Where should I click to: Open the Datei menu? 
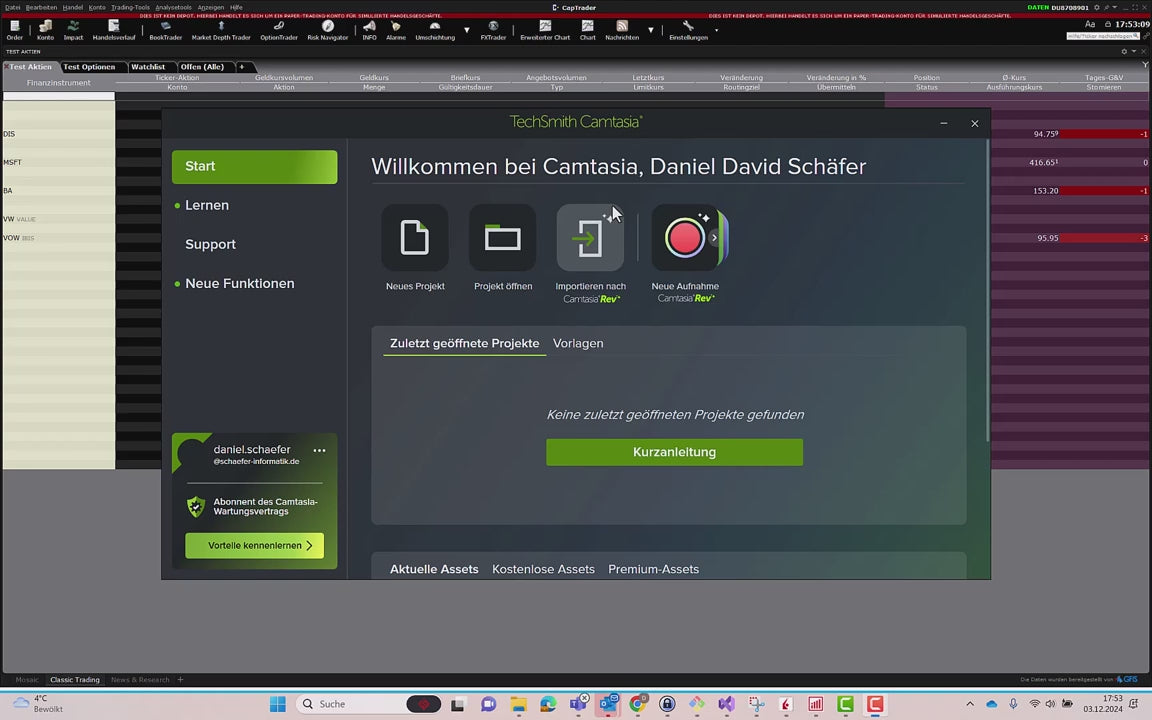coord(12,7)
